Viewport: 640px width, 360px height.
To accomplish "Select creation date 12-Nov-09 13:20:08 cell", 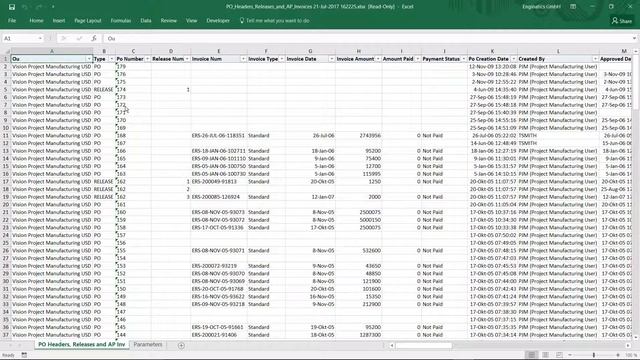I will [492, 67].
